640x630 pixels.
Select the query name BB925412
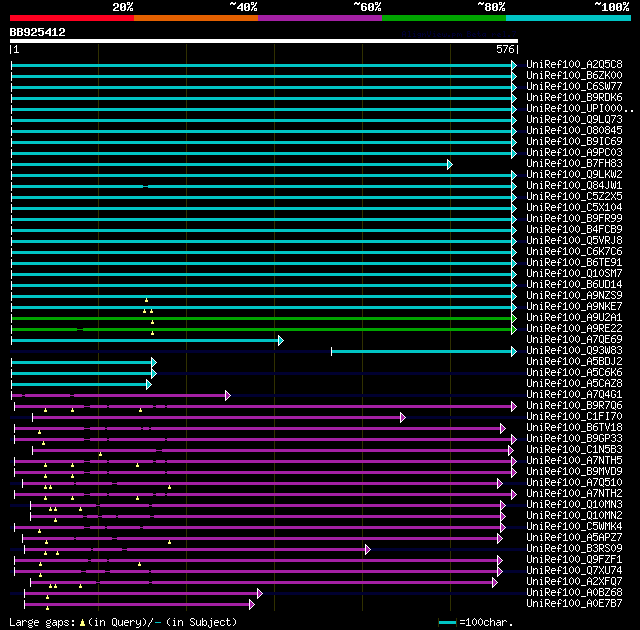pyautogui.click(x=38, y=32)
